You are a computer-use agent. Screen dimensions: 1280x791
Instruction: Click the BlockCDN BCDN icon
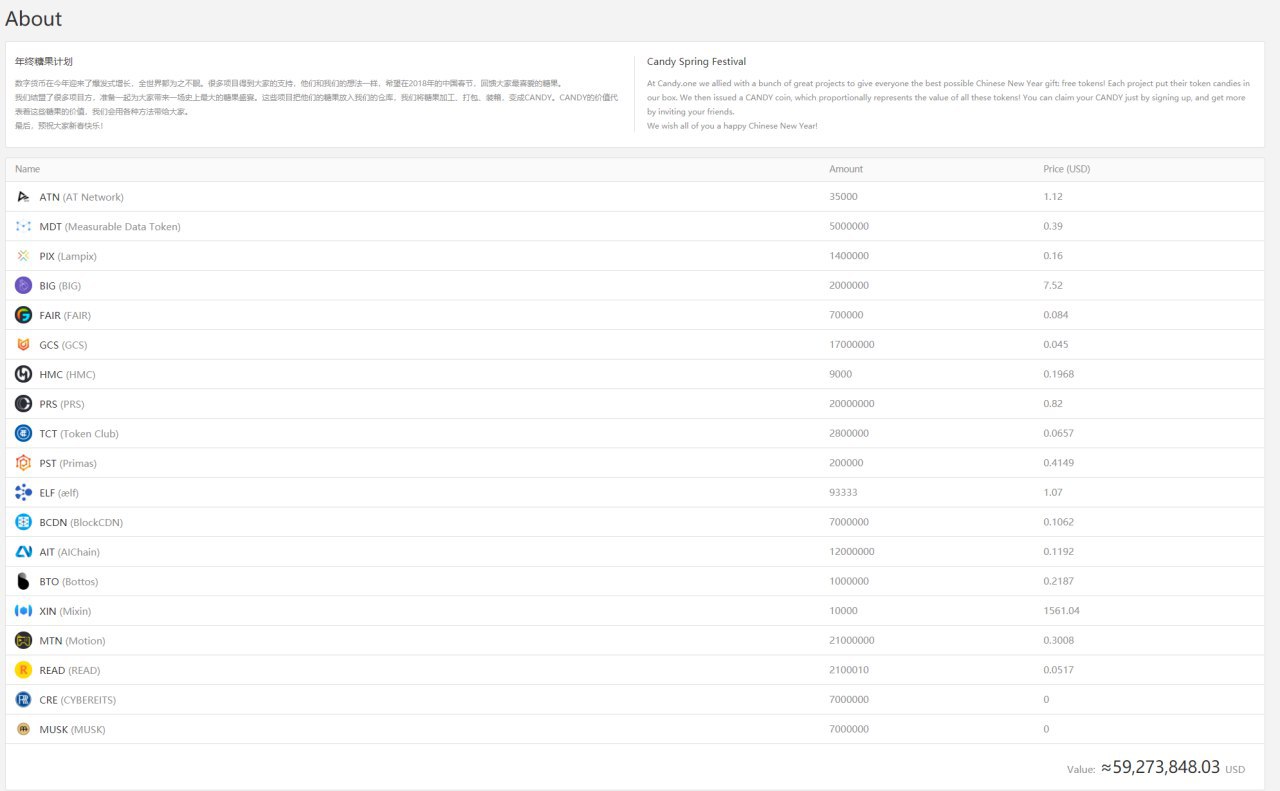point(23,522)
